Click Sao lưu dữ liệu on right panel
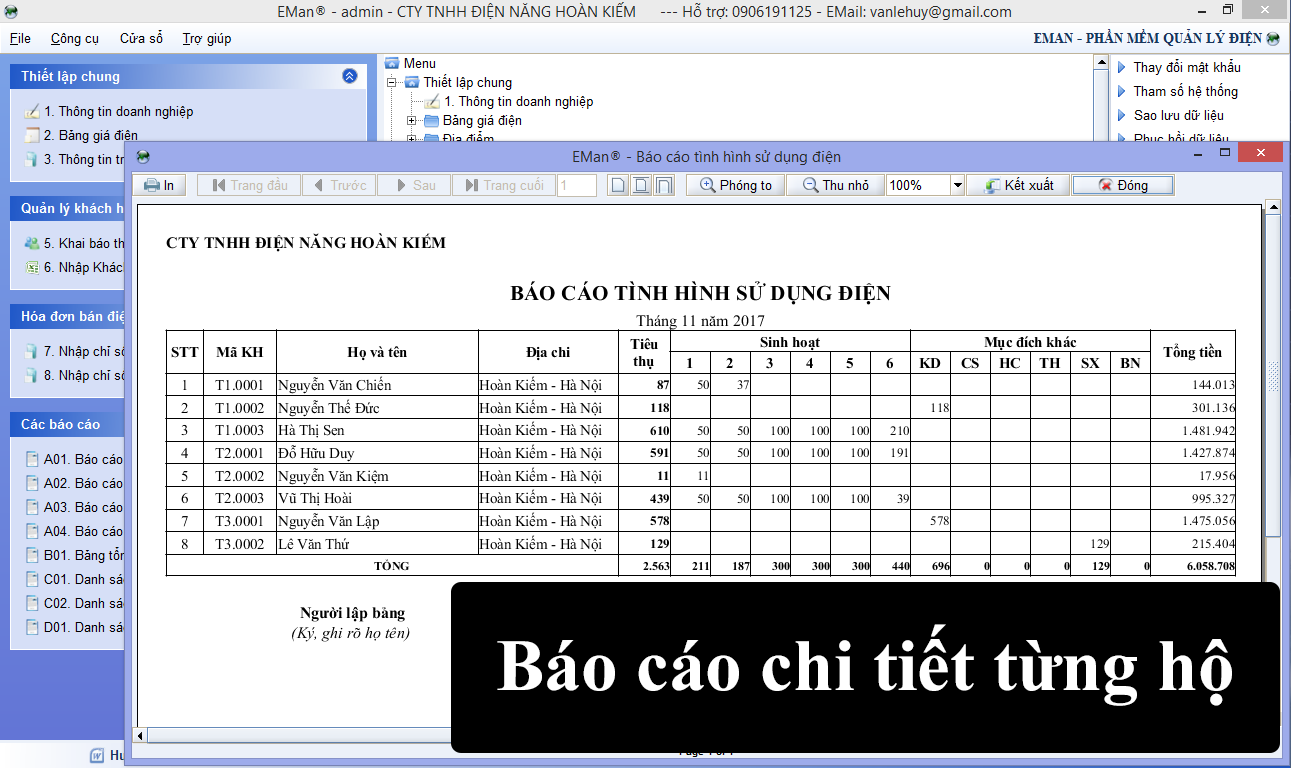This screenshot has width=1291, height=768. 1178,115
